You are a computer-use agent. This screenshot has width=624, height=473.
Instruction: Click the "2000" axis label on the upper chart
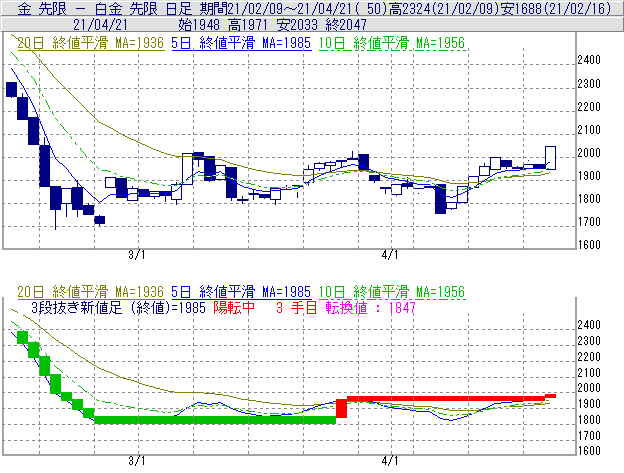(x=589, y=153)
